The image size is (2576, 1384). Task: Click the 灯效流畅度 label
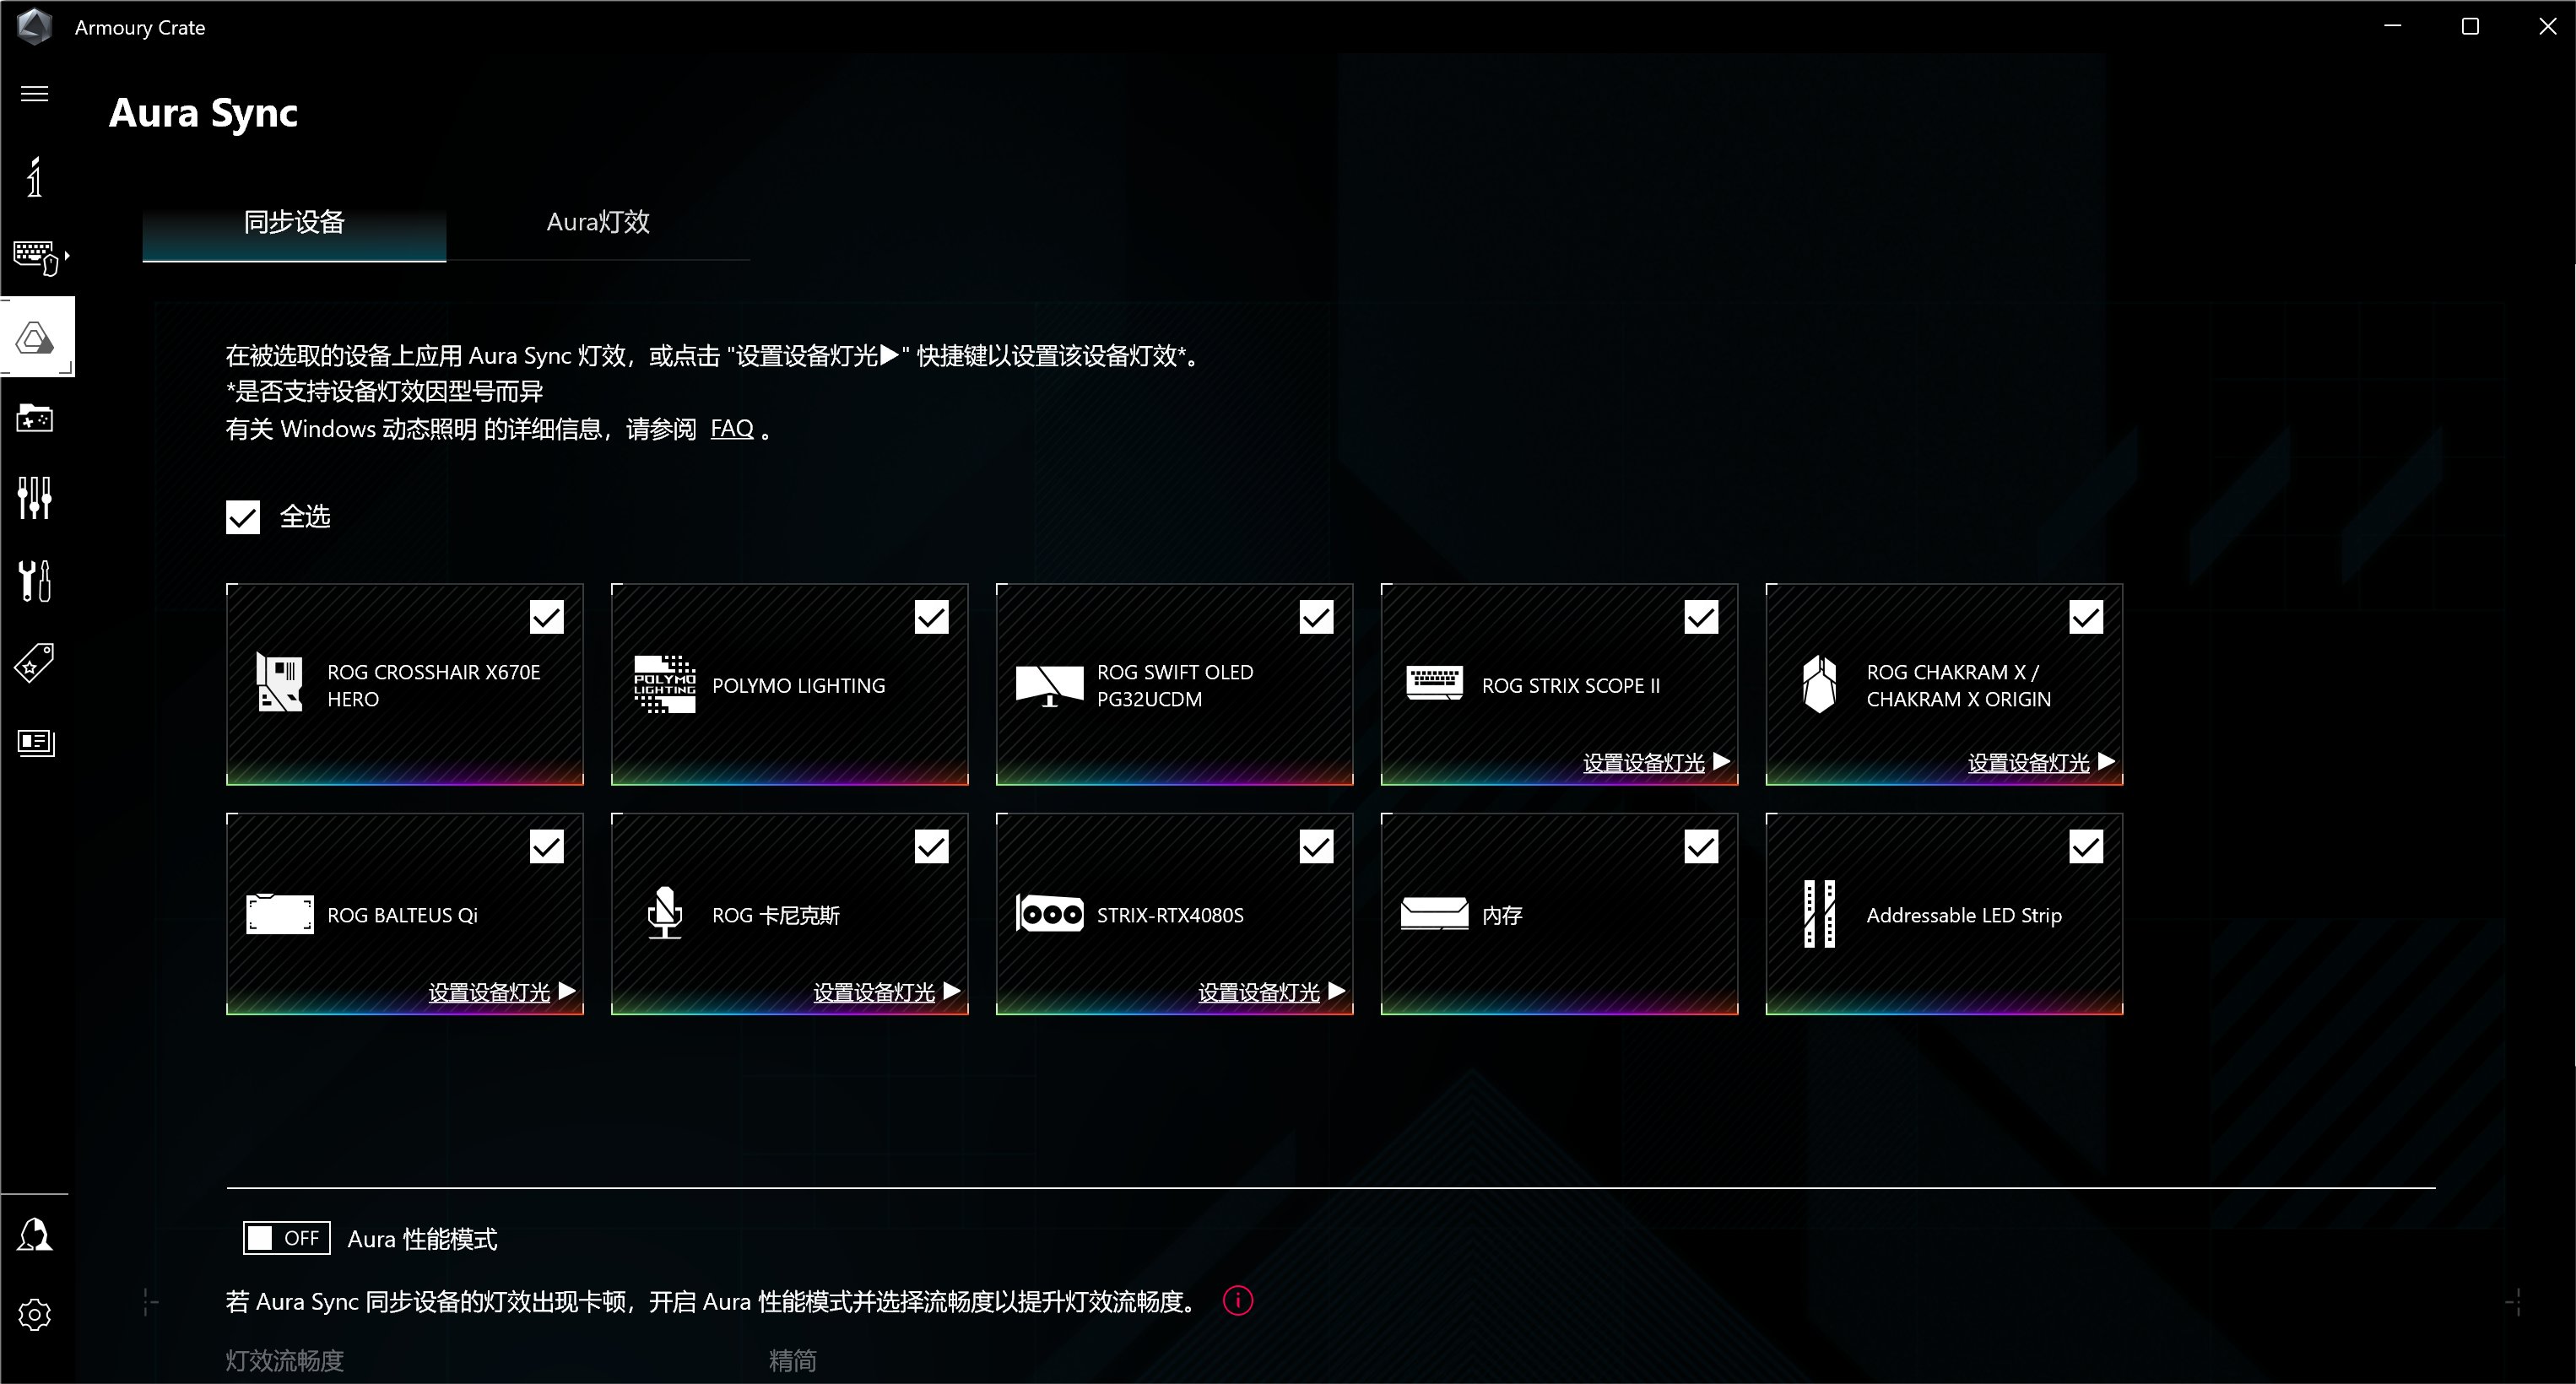coord(285,1360)
